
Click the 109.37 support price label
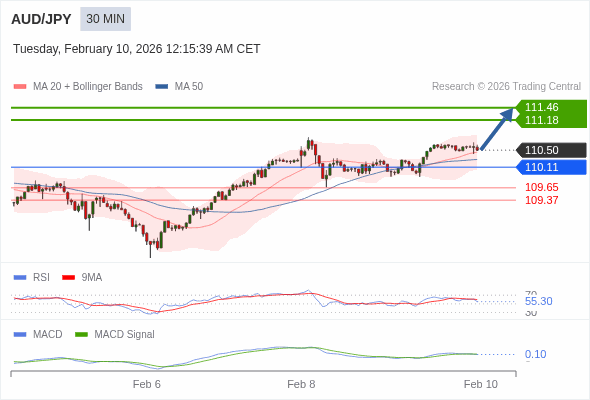pos(541,200)
